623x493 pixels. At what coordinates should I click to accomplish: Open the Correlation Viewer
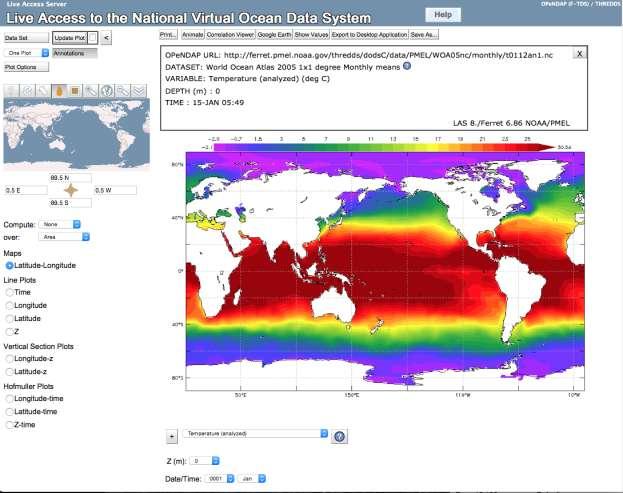click(x=230, y=35)
